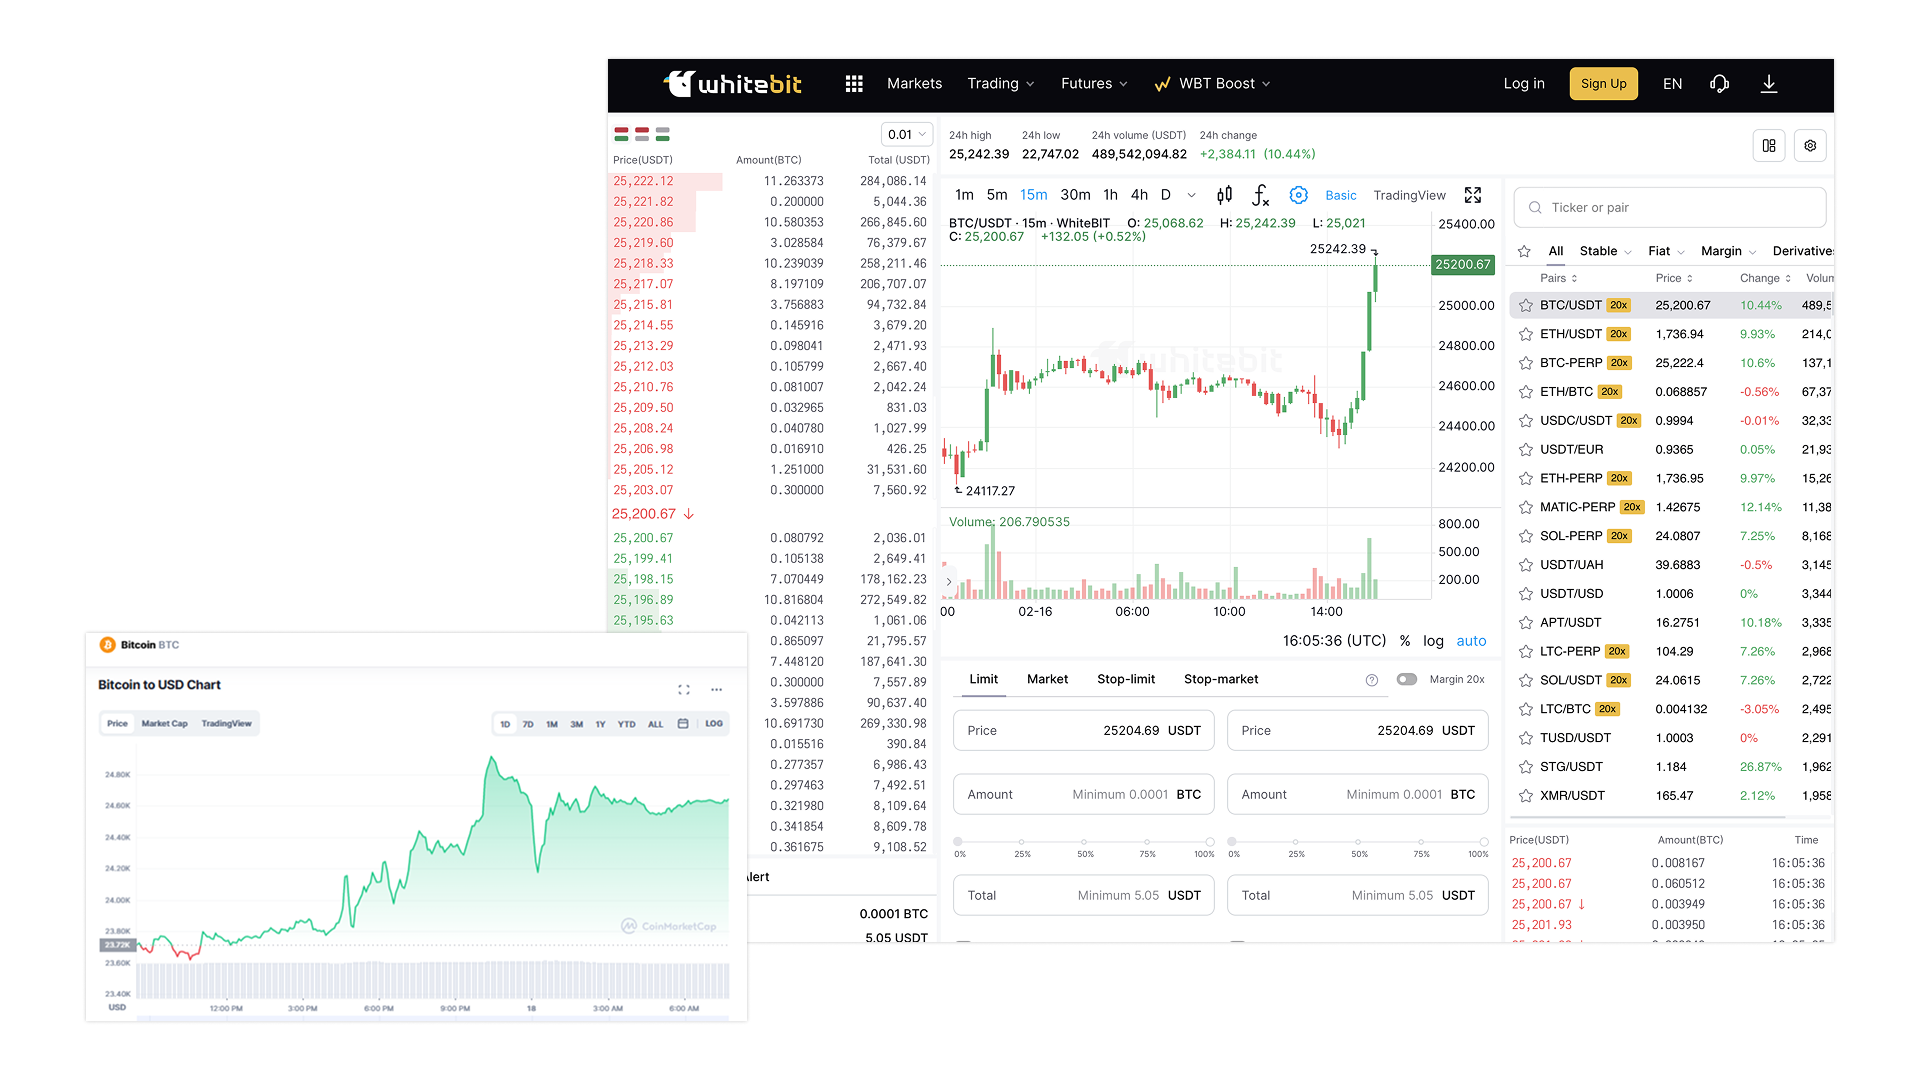Open the page settings gear icon

point(1810,146)
